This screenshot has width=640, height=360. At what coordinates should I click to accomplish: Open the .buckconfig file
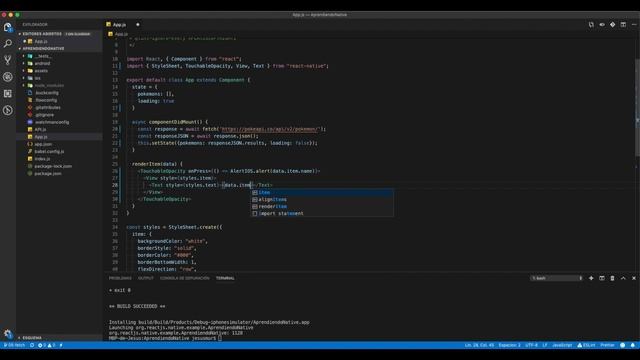pyautogui.click(x=46, y=93)
